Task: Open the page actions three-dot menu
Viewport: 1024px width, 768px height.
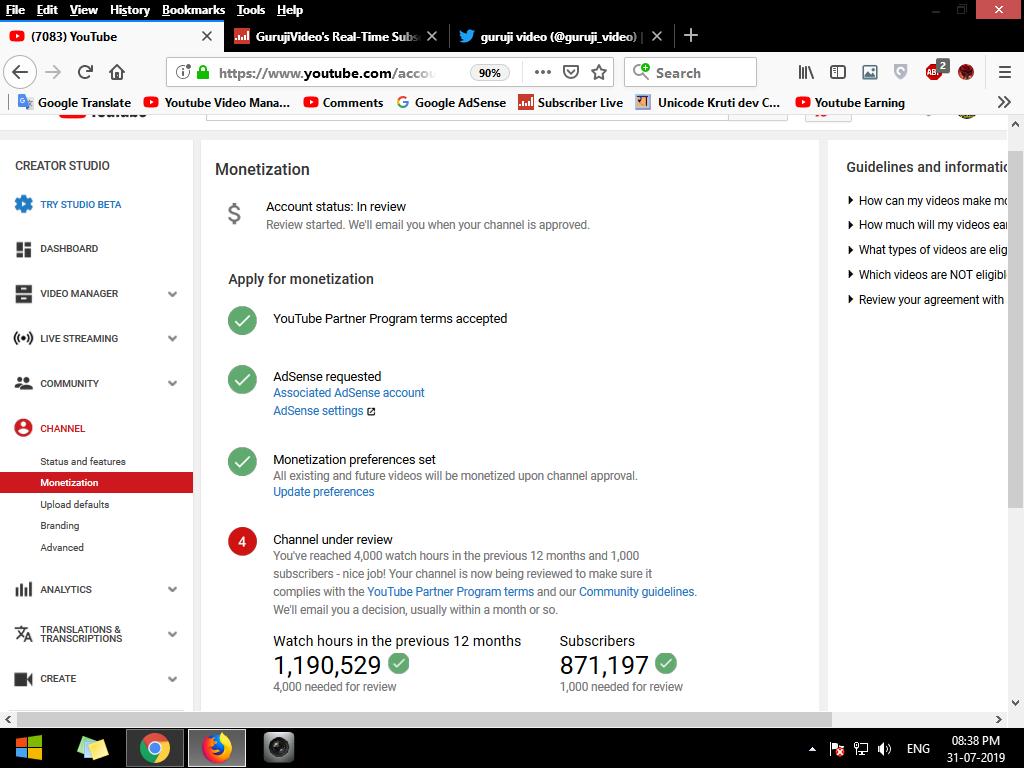Action: 543,72
